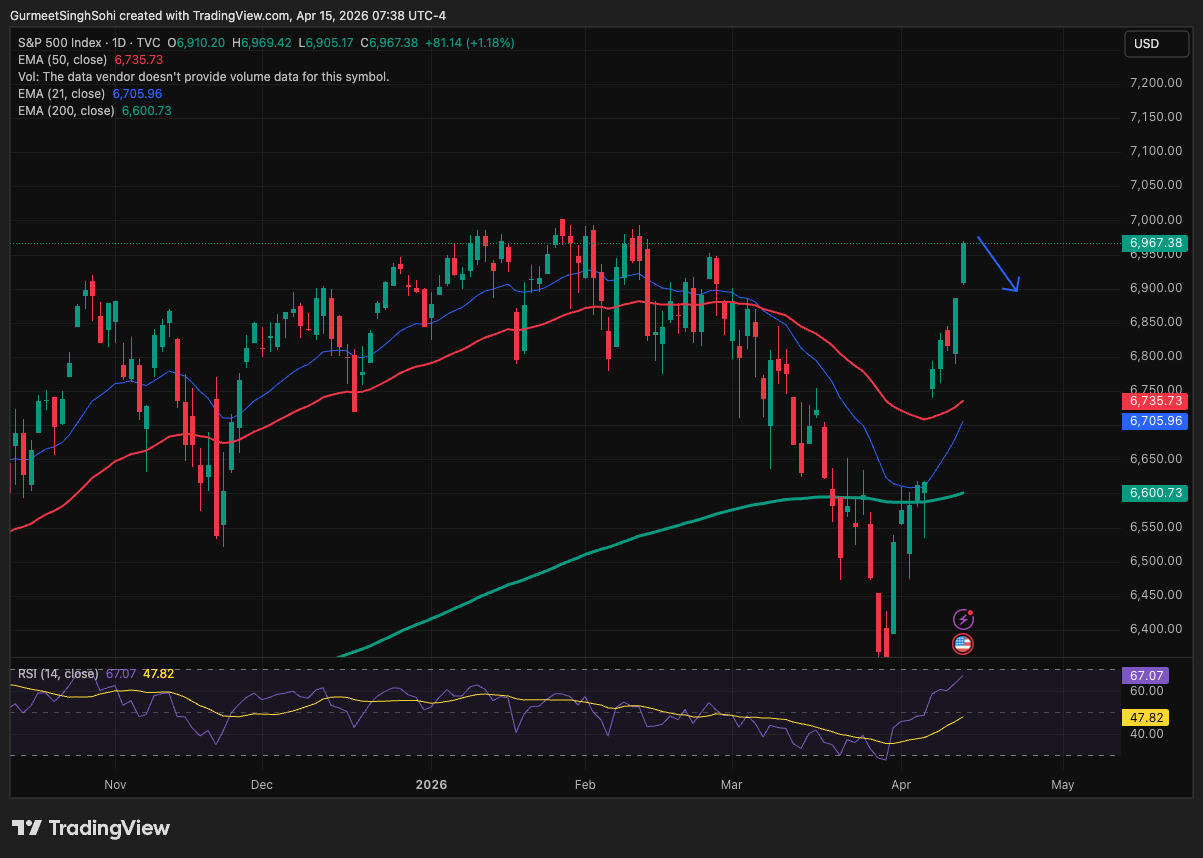Click the 6,400.00 price axis tick

tap(1156, 629)
